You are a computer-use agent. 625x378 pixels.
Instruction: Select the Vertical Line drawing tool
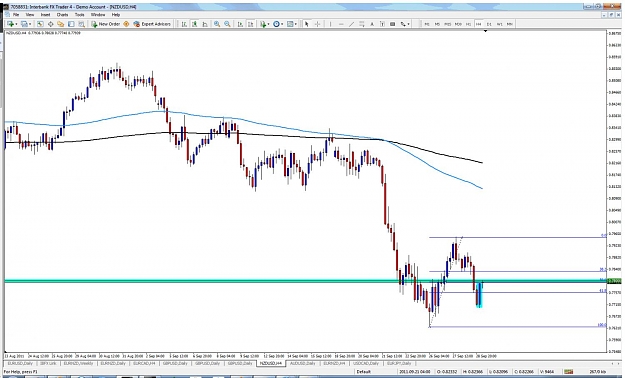330,24
